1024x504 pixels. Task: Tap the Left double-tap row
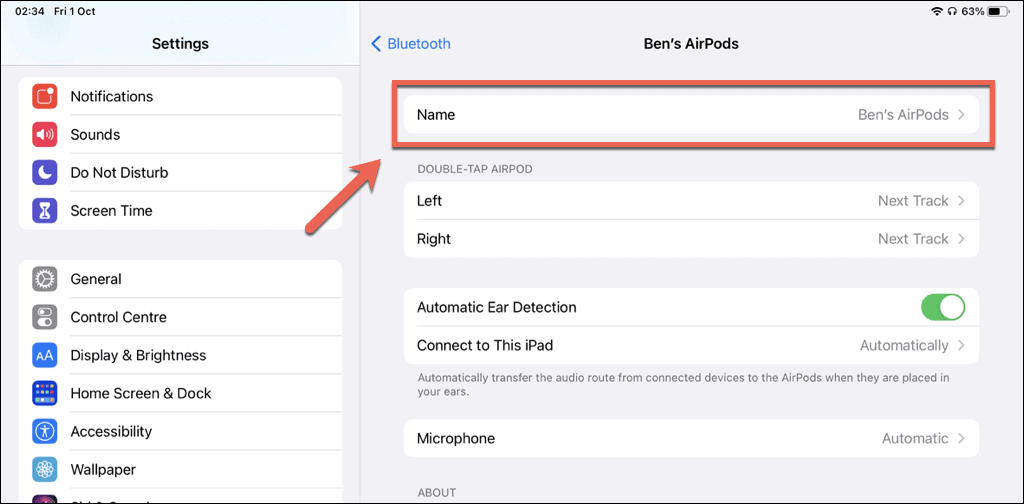[691, 201]
